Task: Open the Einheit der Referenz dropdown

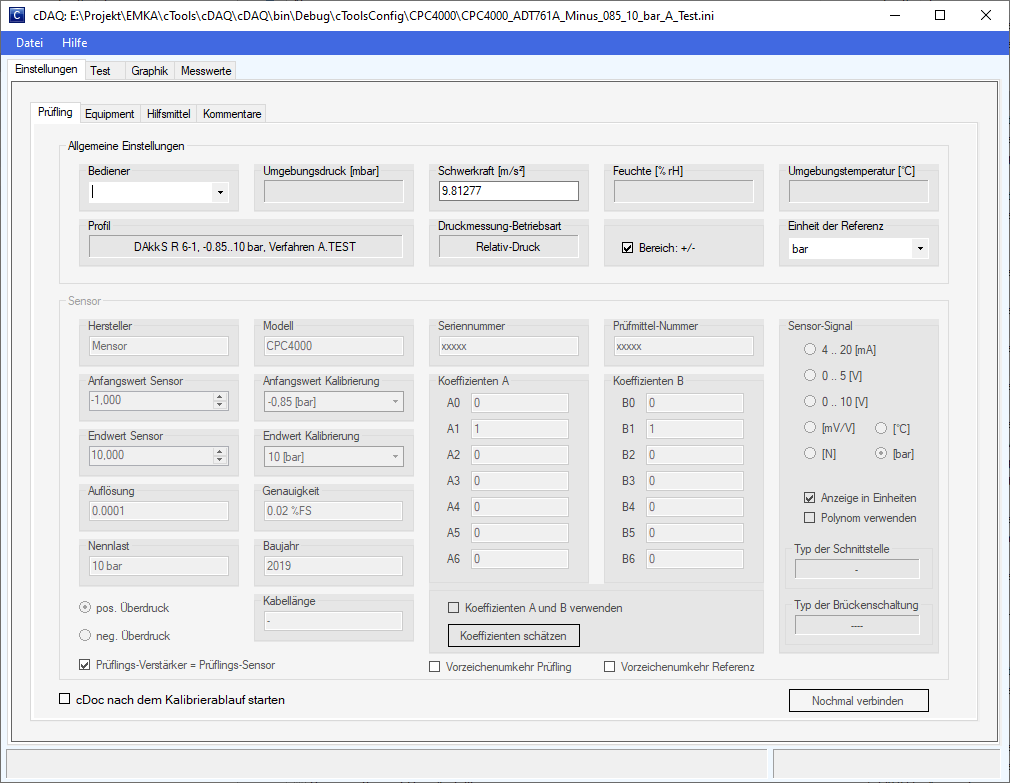Action: point(919,248)
